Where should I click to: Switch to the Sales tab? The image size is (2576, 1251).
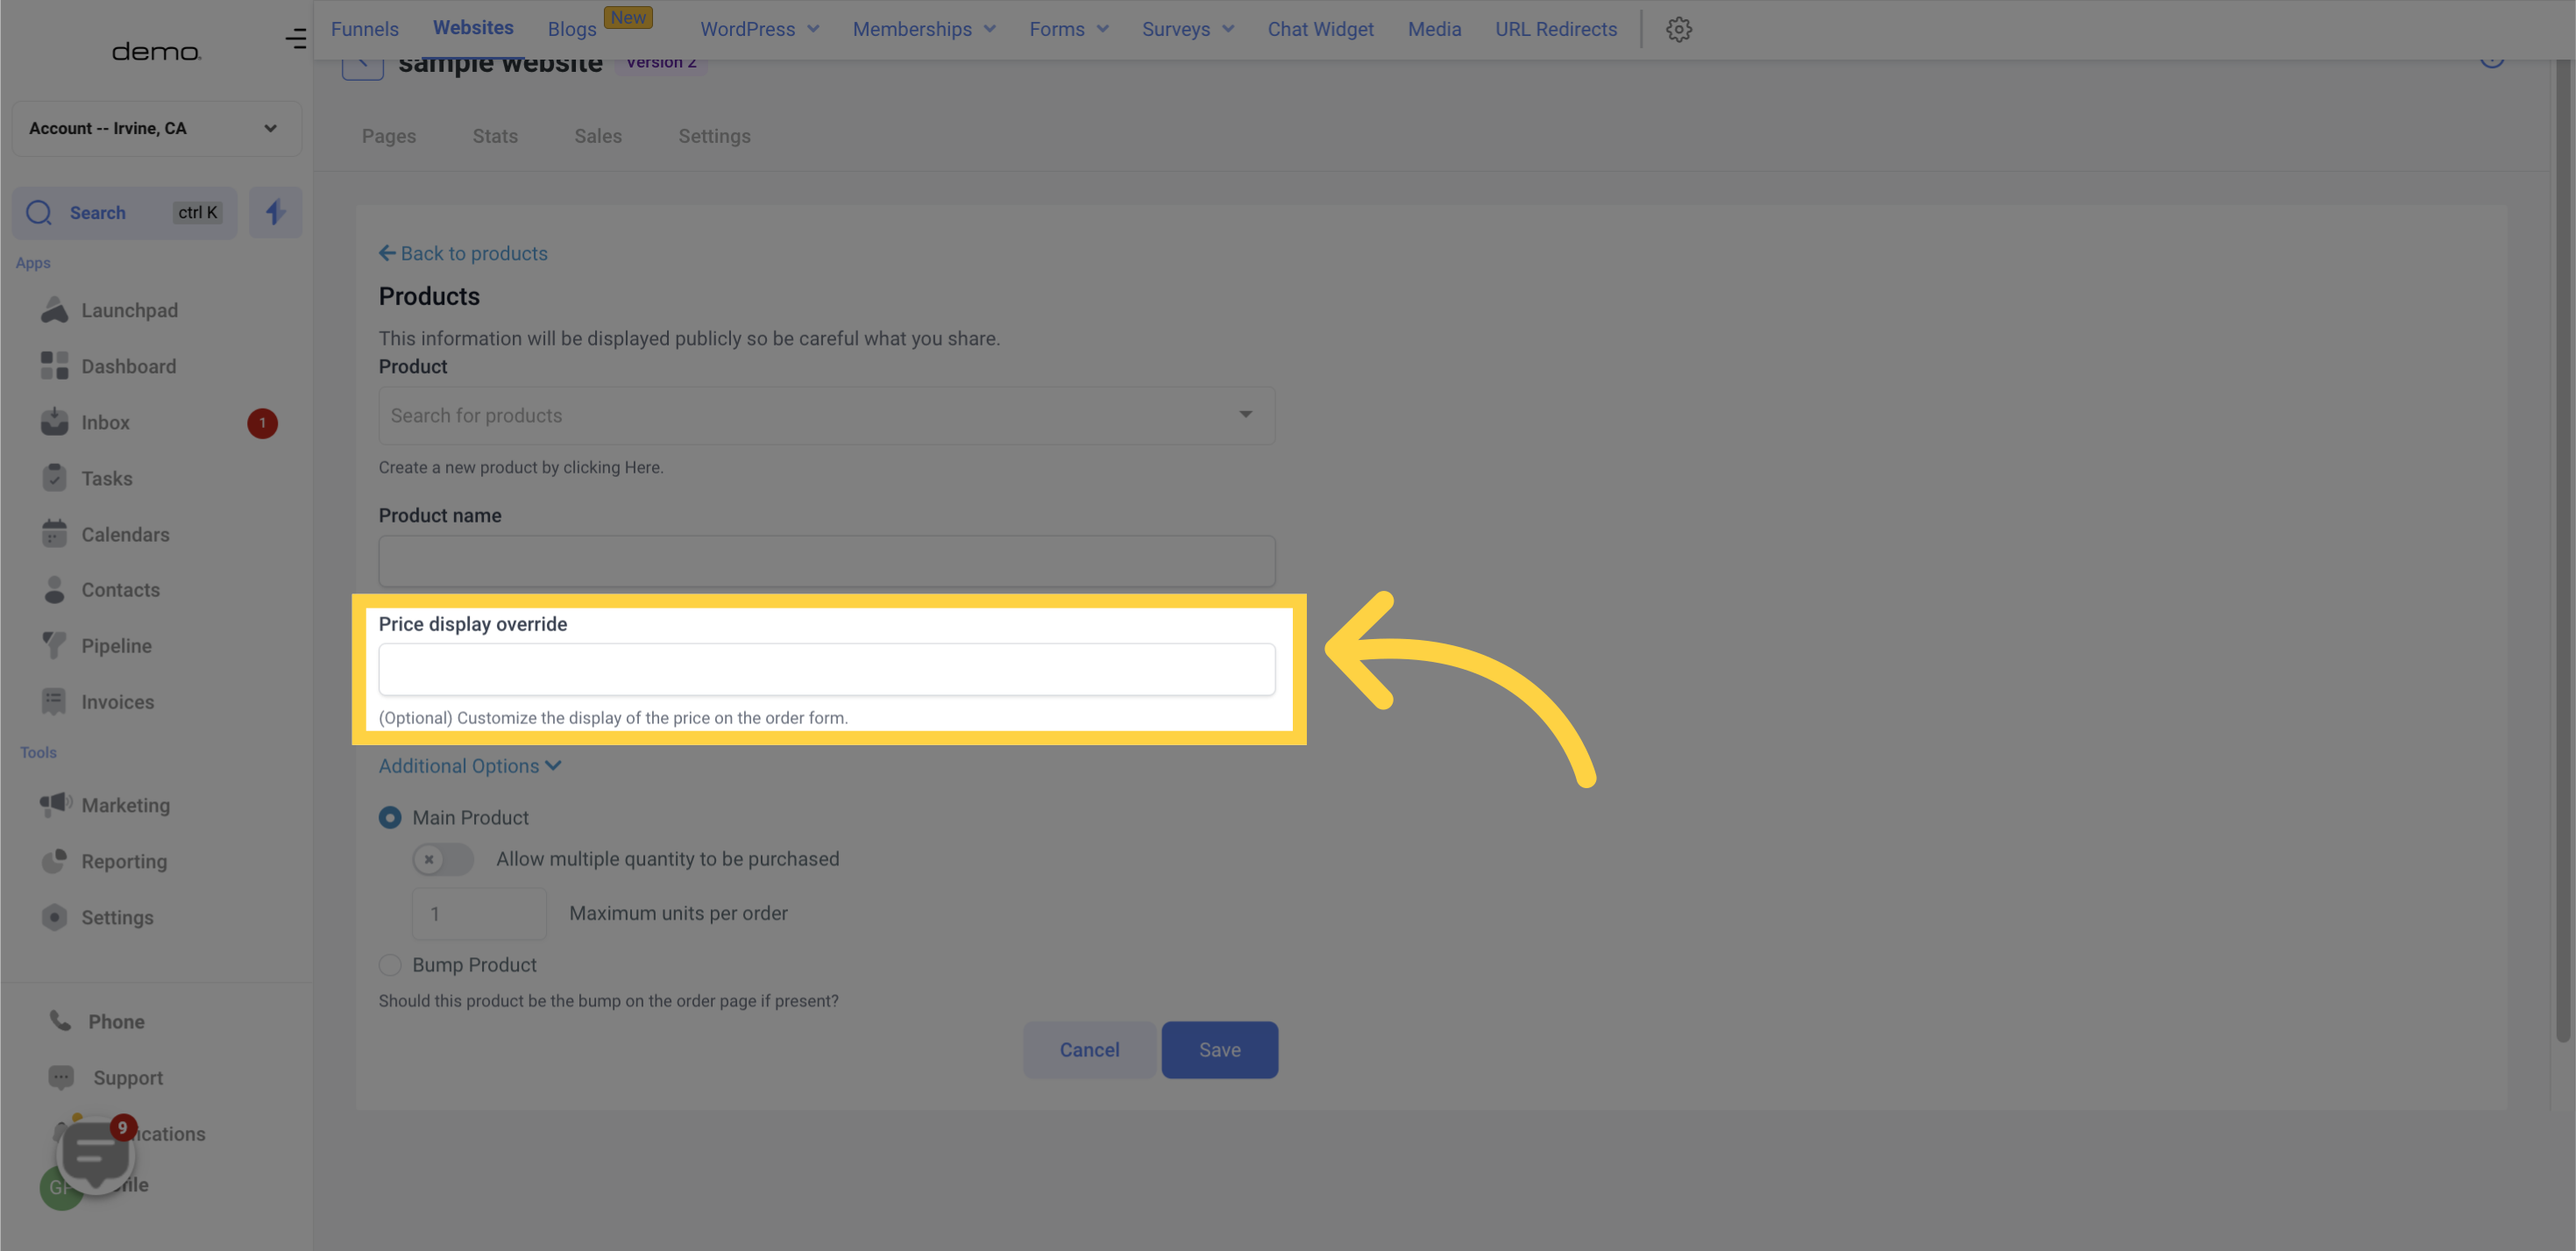pyautogui.click(x=598, y=137)
